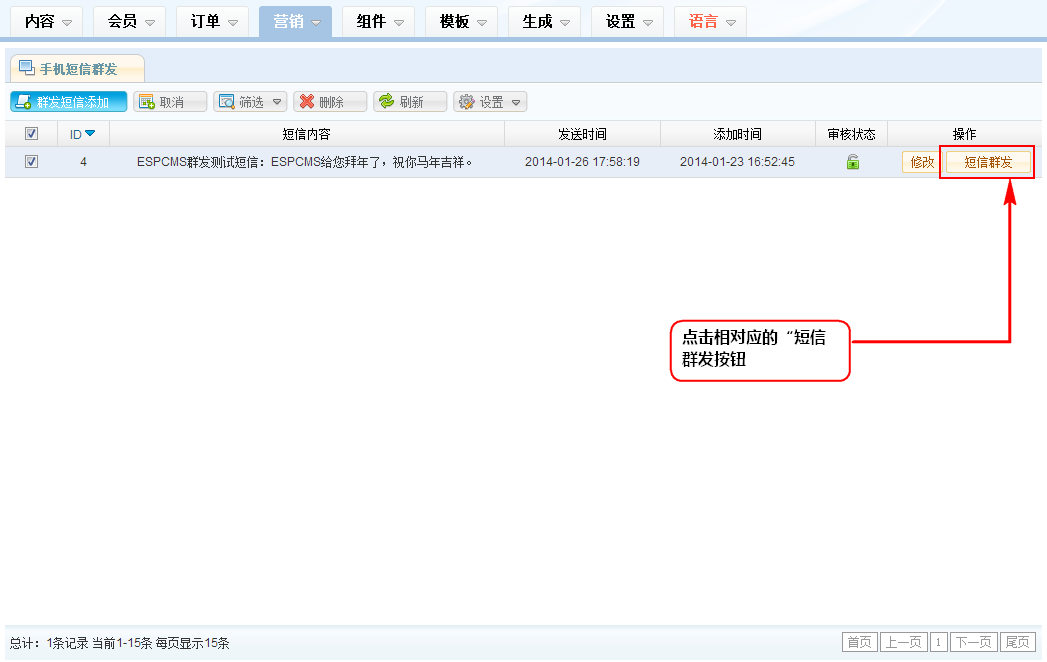The image size is (1047, 662).
Task: Open the 营销 menu dropdown
Action: (295, 21)
